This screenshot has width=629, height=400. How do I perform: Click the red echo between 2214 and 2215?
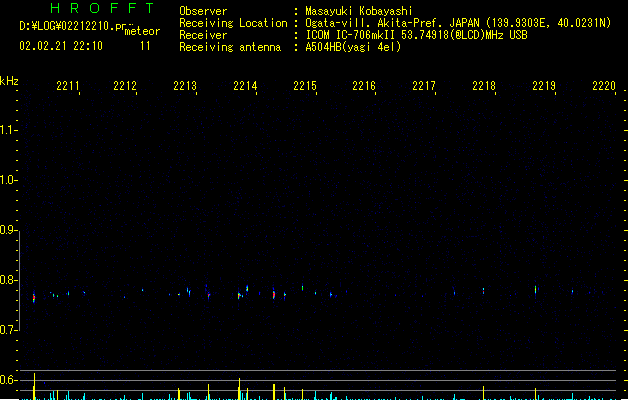[274, 294]
